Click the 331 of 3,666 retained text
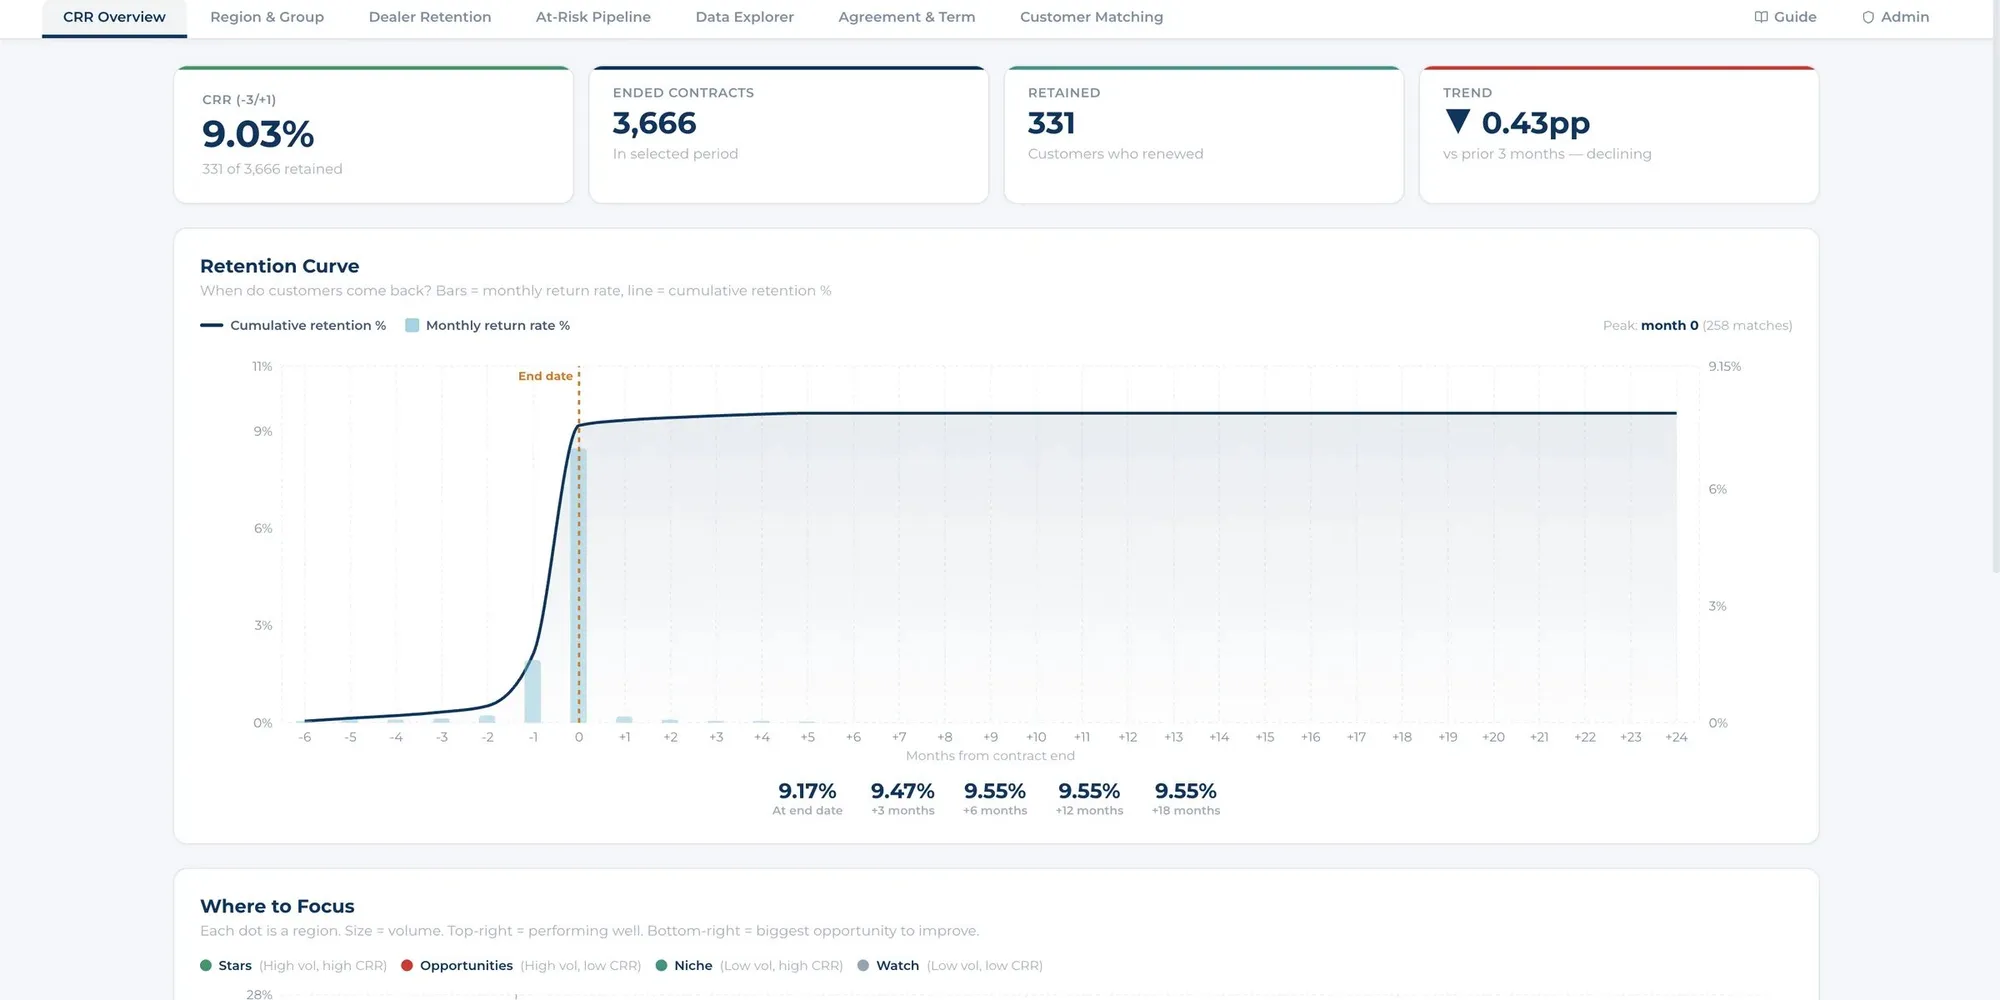The image size is (2000, 1000). 272,169
